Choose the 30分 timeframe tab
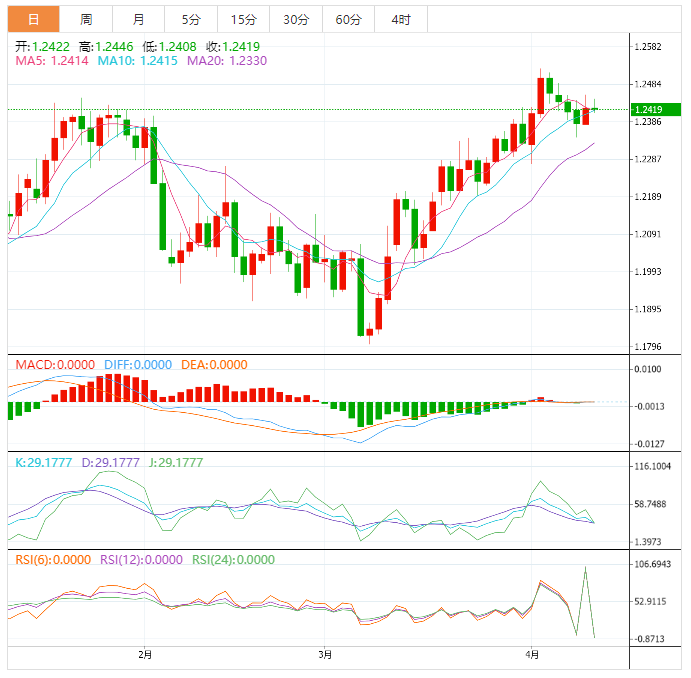This screenshot has width=691, height=678. (296, 19)
